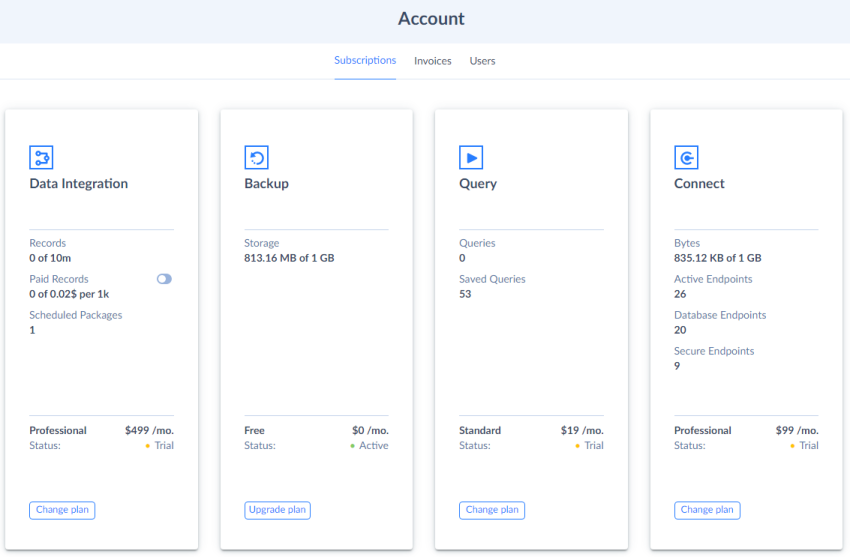Image resolution: width=850 pixels, height=557 pixels.
Task: Click the Query play icon
Action: (x=471, y=158)
